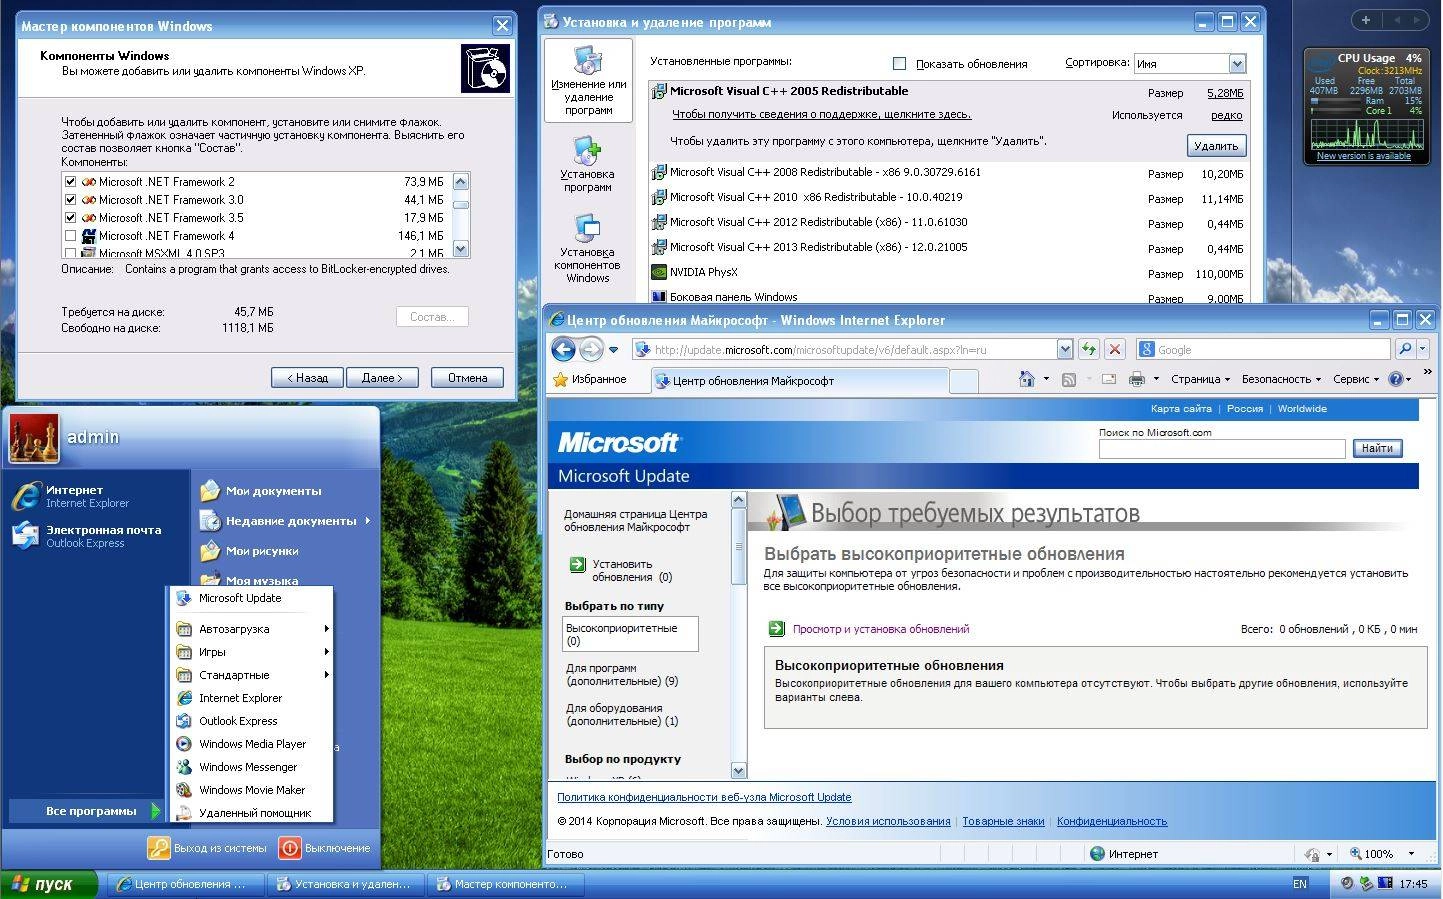Click the 'Поиск по Microsoft.com' input field

1222,449
